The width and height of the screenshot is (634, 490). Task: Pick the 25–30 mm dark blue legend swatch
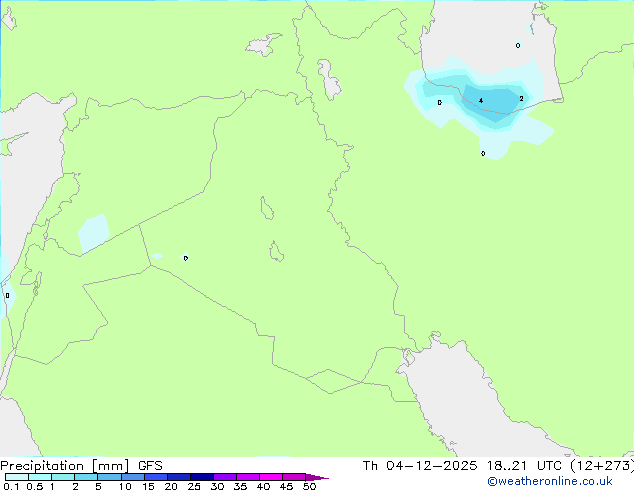(x=202, y=477)
